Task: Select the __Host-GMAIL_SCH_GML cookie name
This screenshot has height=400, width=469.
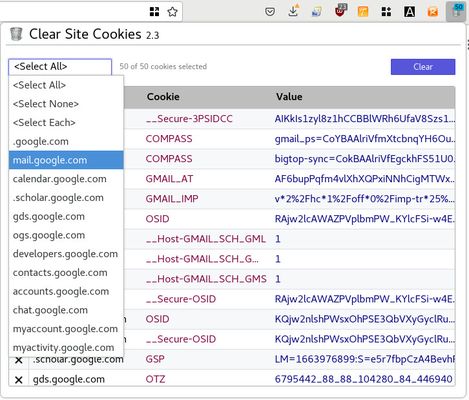Action: point(206,239)
